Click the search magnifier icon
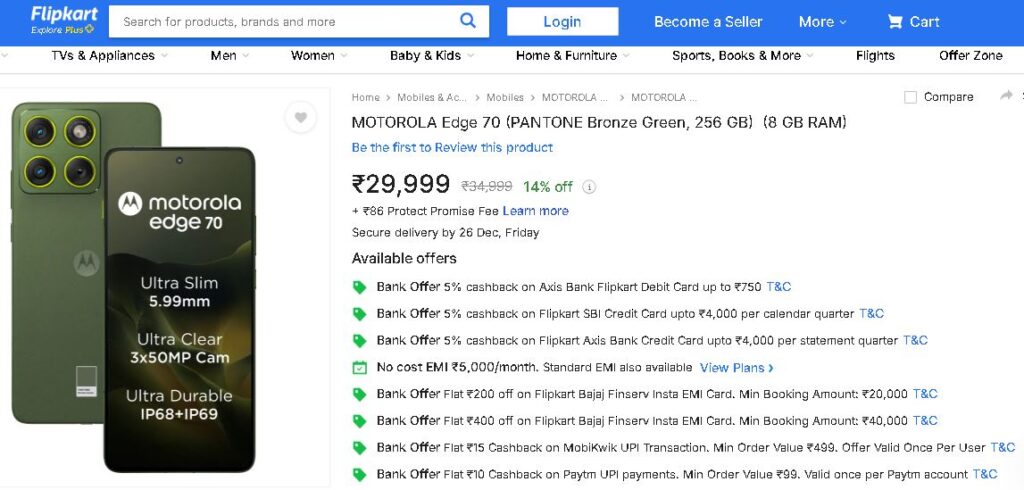Image resolution: width=1024 pixels, height=490 pixels. tap(468, 21)
